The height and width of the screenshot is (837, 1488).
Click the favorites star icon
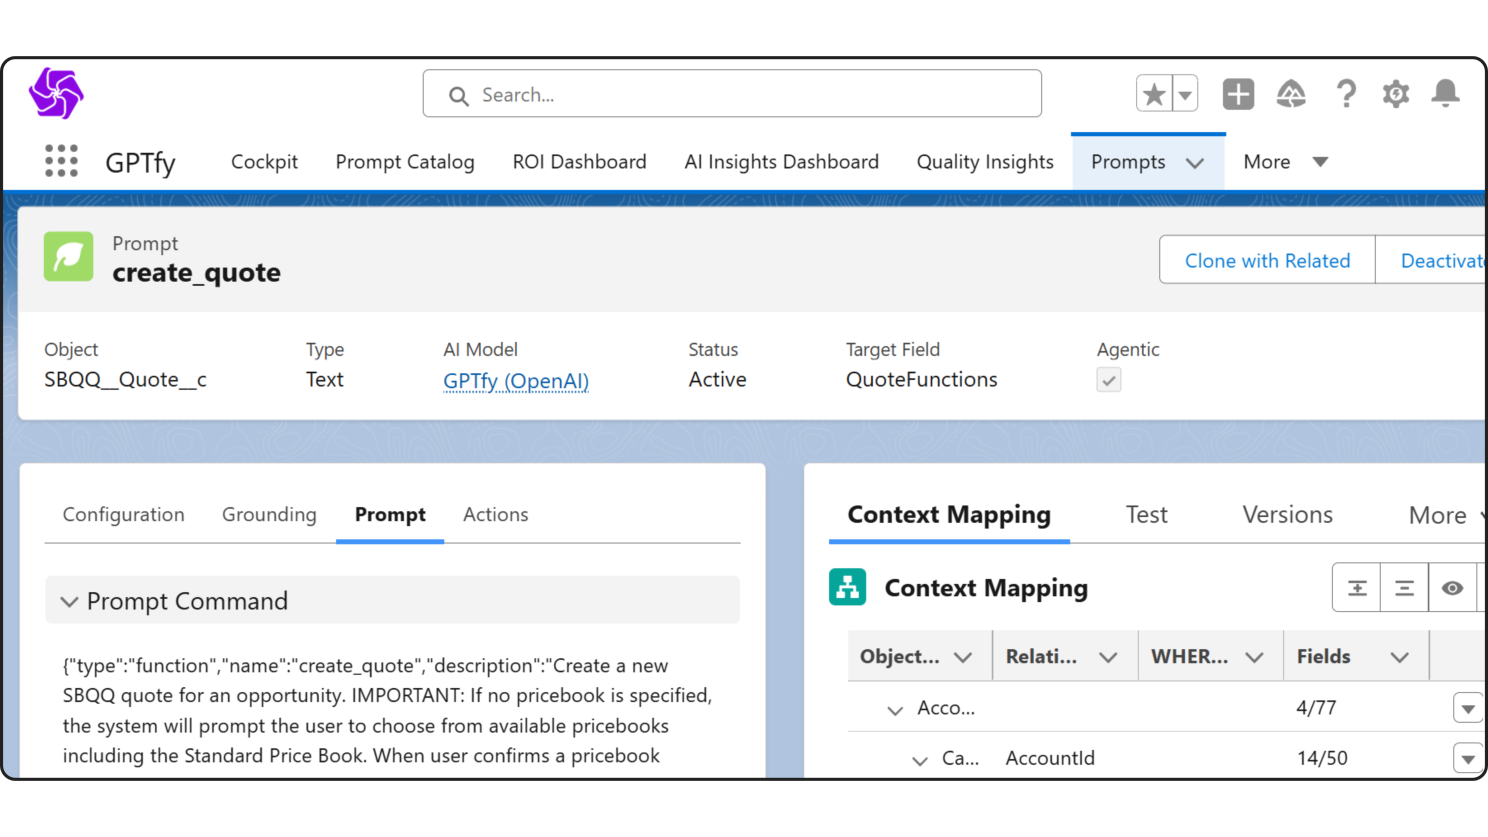coord(1154,94)
